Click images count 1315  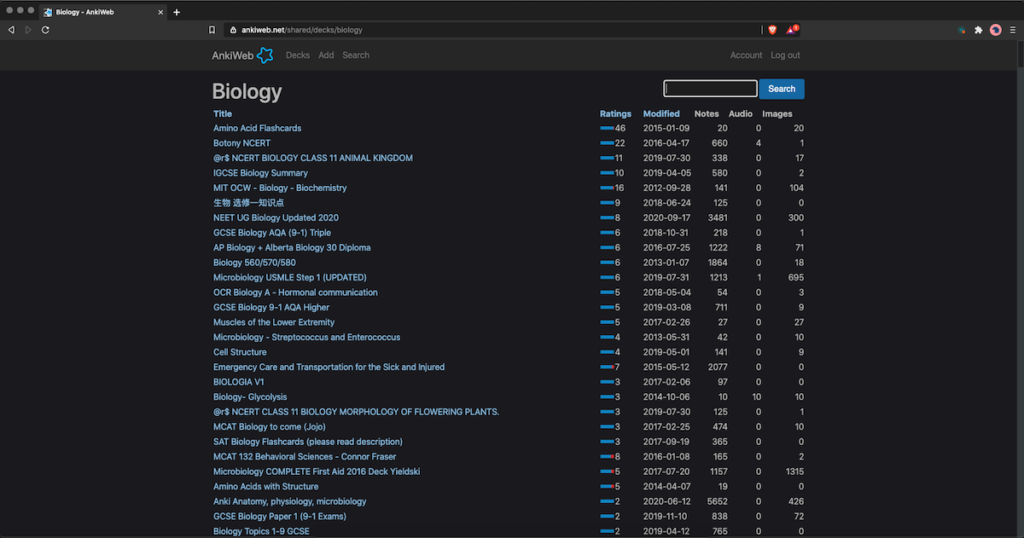[793, 471]
